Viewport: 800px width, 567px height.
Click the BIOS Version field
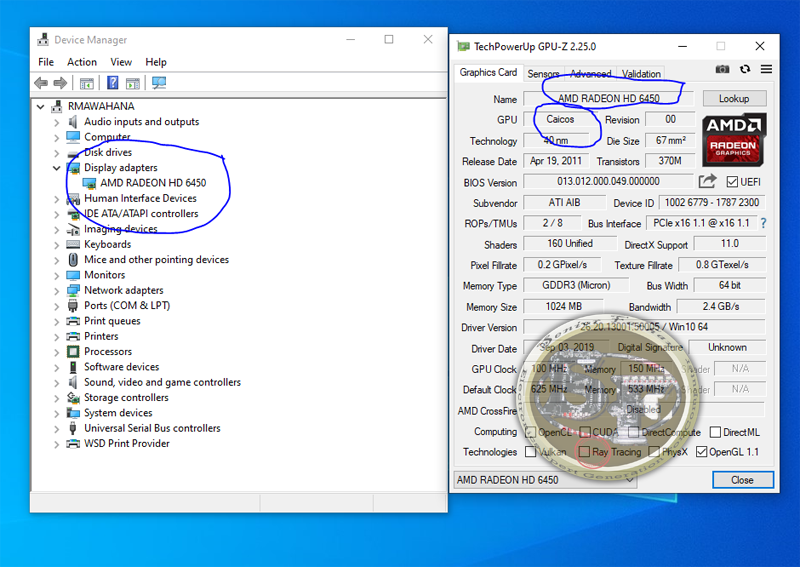[x=608, y=181]
